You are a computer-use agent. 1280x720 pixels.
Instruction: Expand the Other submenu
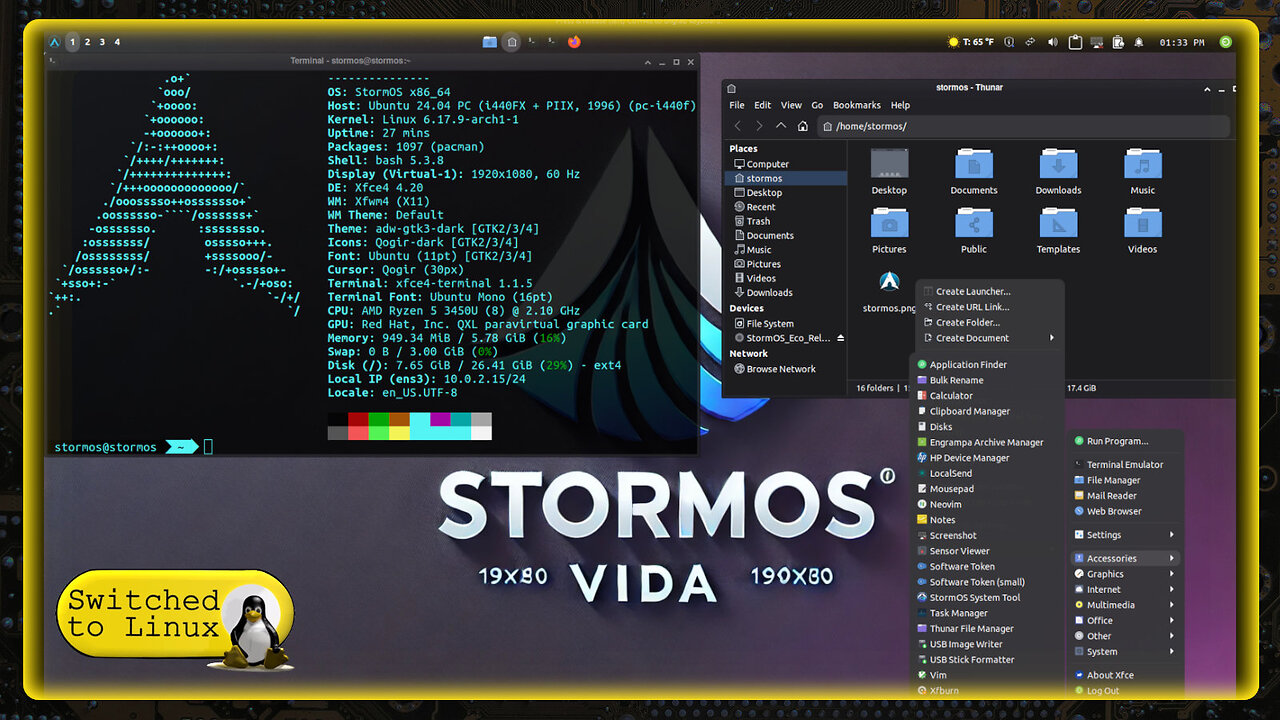1125,636
